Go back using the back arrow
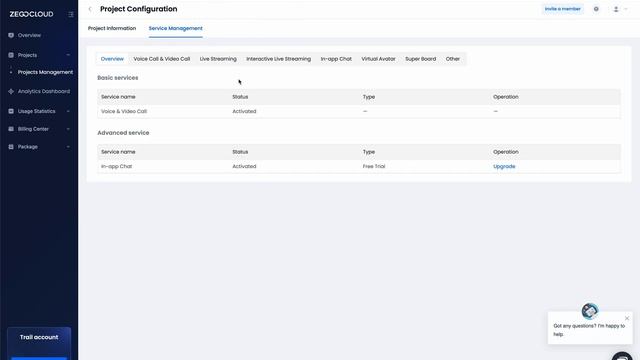The width and height of the screenshot is (640, 360). click(90, 9)
